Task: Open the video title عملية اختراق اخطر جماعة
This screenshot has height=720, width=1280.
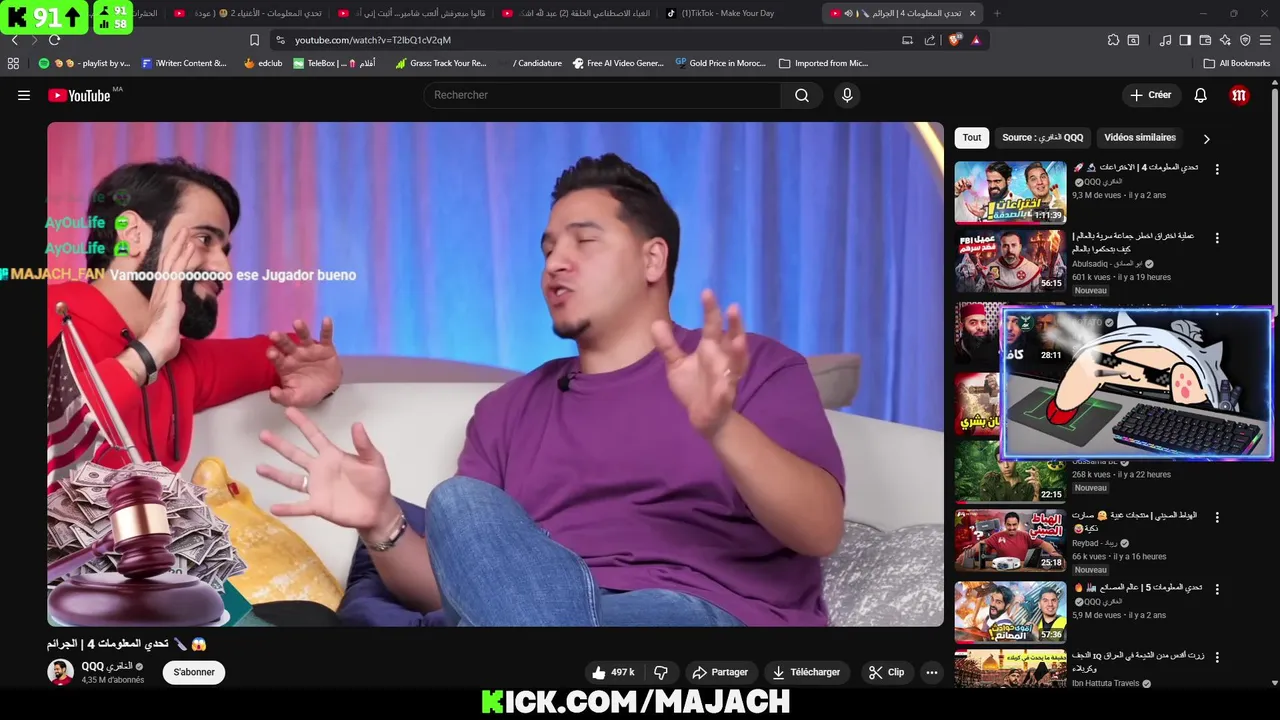Action: point(1133,241)
